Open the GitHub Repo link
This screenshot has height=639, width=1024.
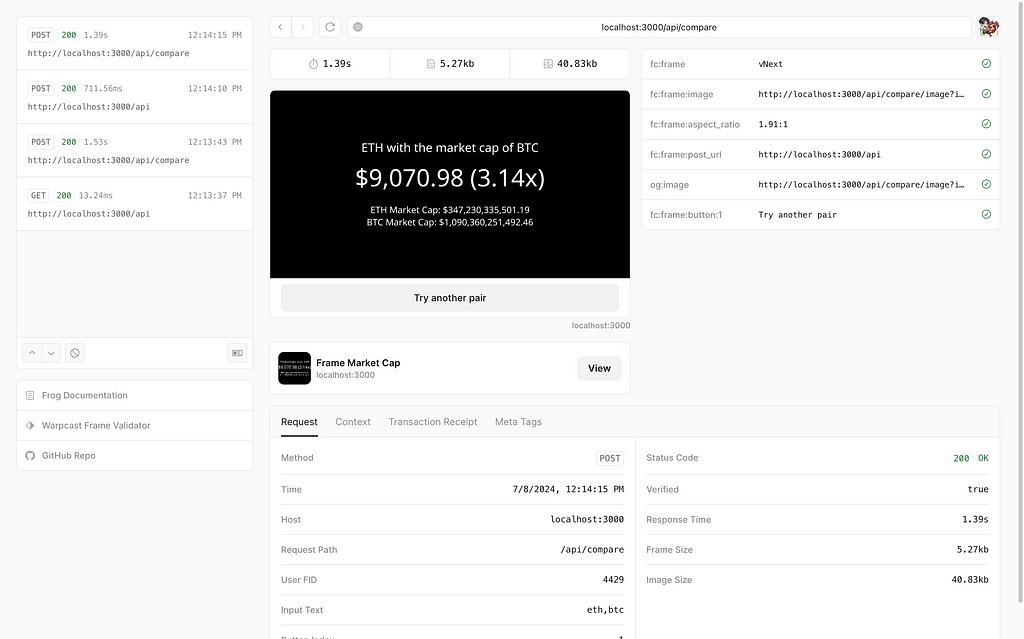(135, 455)
